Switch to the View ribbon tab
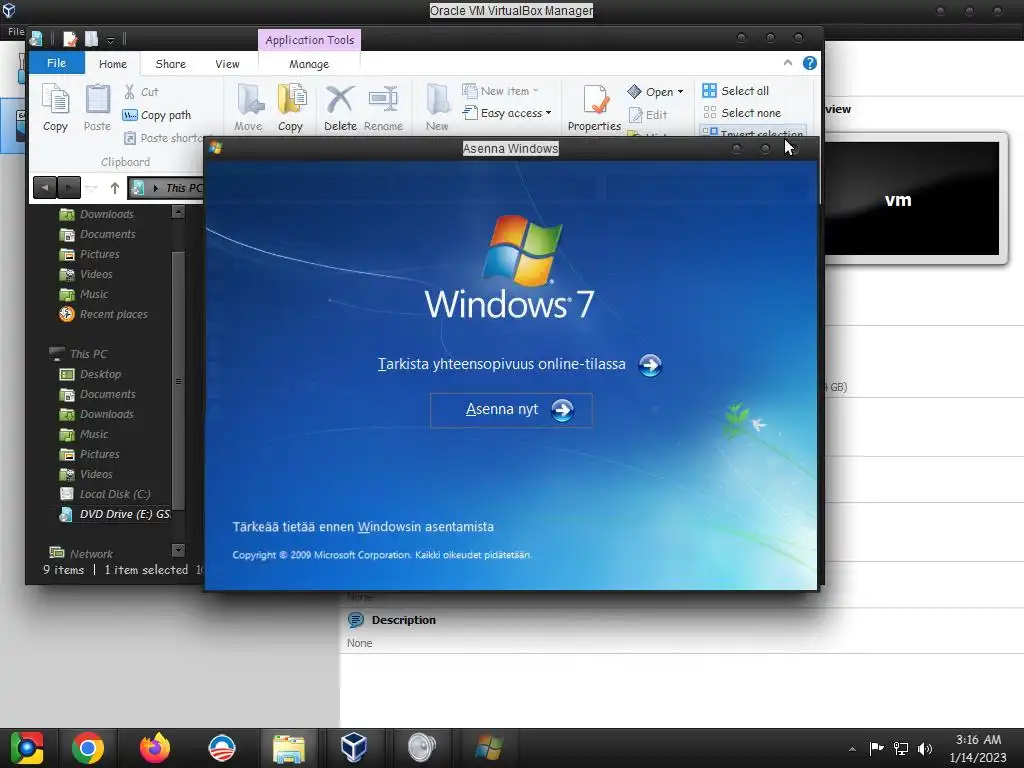The image size is (1024, 768). (x=227, y=63)
